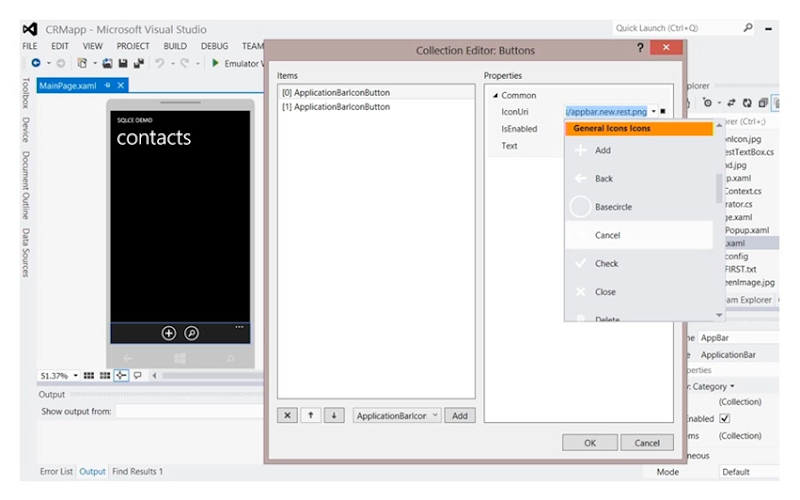800x500 pixels.
Task: Click the Undo toolbar icon
Action: click(160, 63)
